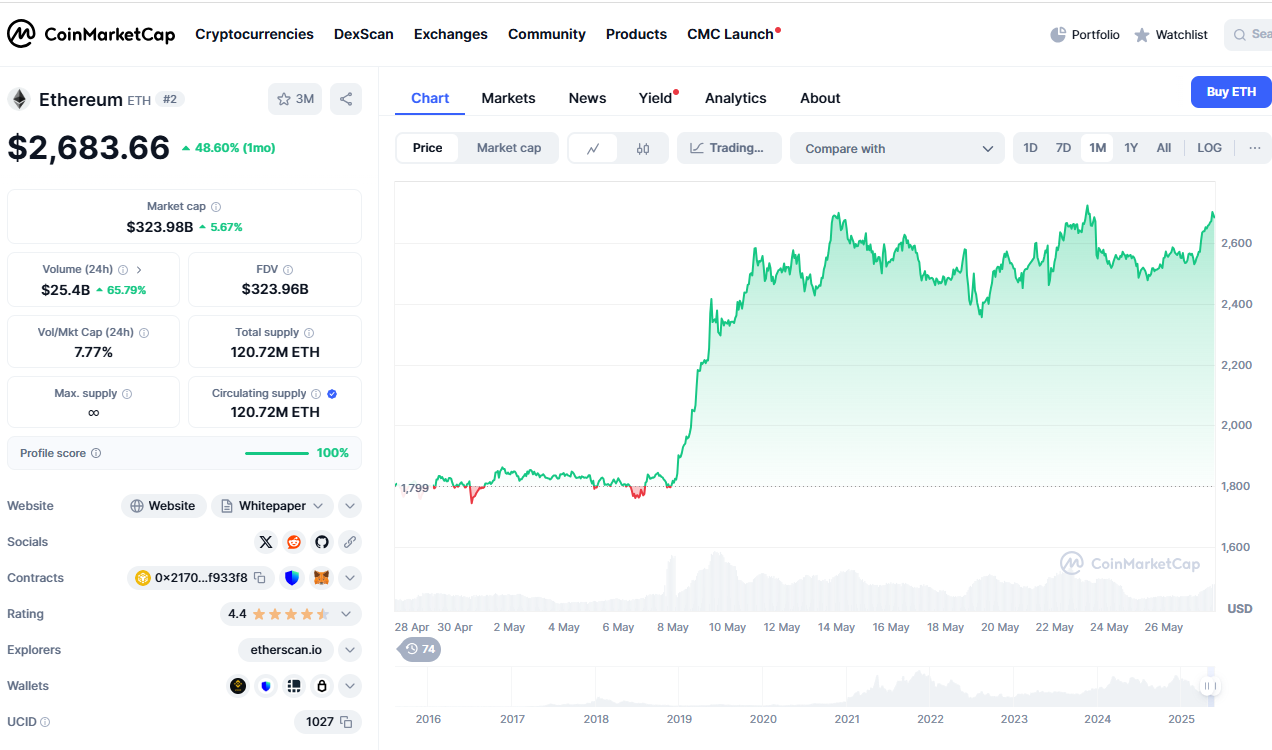Click the Circulating supply verified badge
This screenshot has width=1272, height=750.
pyautogui.click(x=332, y=394)
